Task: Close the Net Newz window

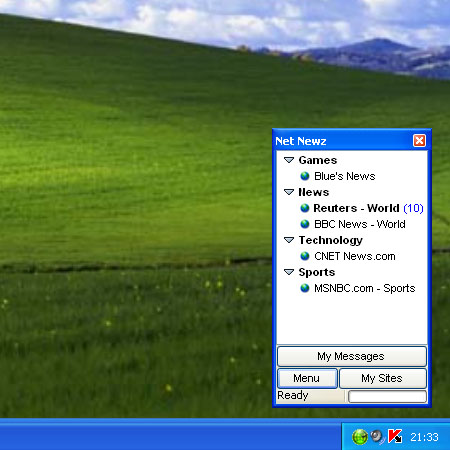Action: (419, 141)
